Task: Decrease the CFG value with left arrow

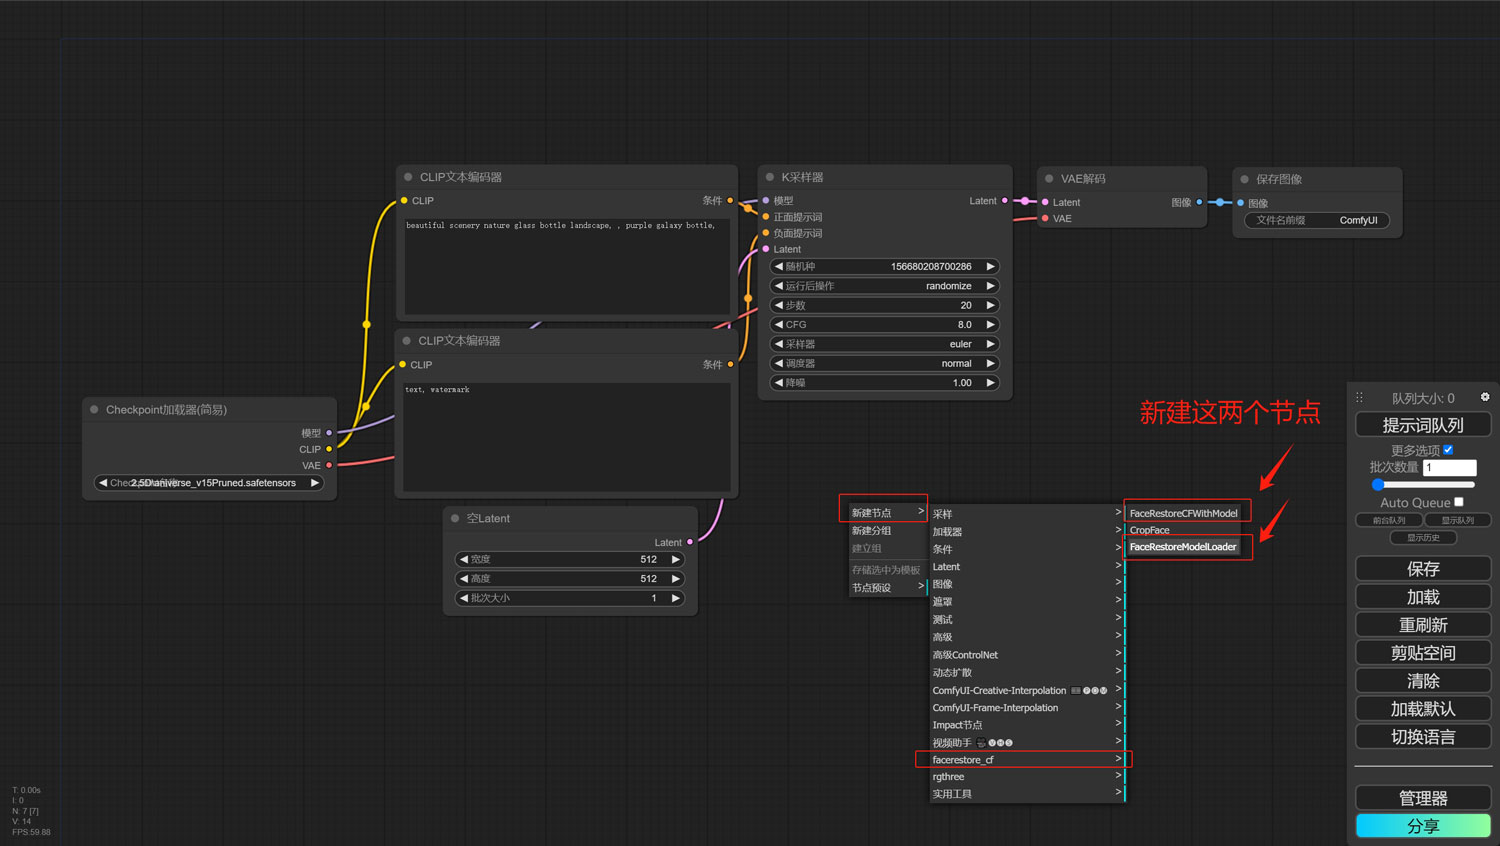Action: pos(779,324)
